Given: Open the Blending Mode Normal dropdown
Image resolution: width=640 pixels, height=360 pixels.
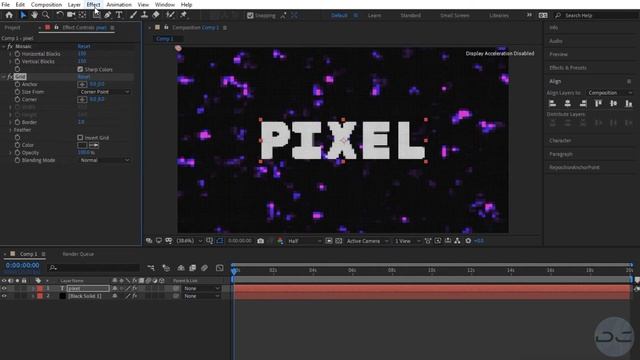Looking at the screenshot, I should (x=104, y=160).
